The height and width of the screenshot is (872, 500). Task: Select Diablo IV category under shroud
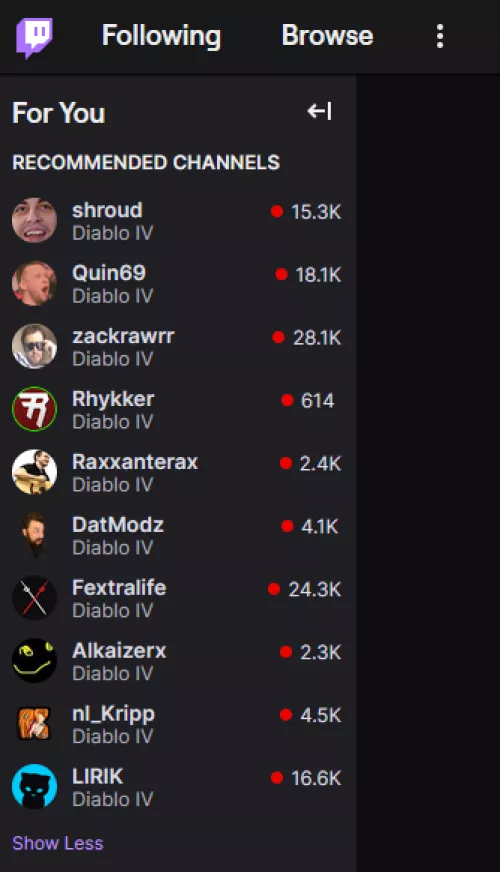tap(113, 233)
